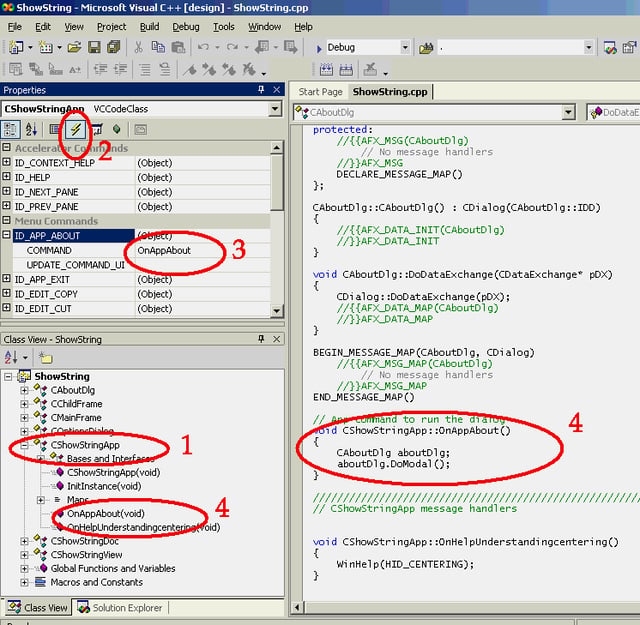Click the Find text input field

click(511, 47)
